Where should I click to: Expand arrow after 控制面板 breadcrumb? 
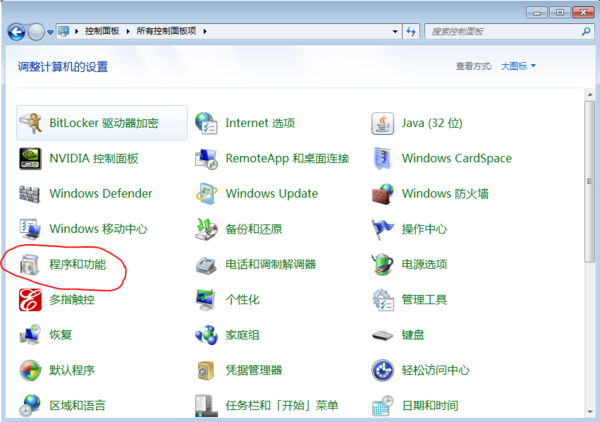point(128,31)
